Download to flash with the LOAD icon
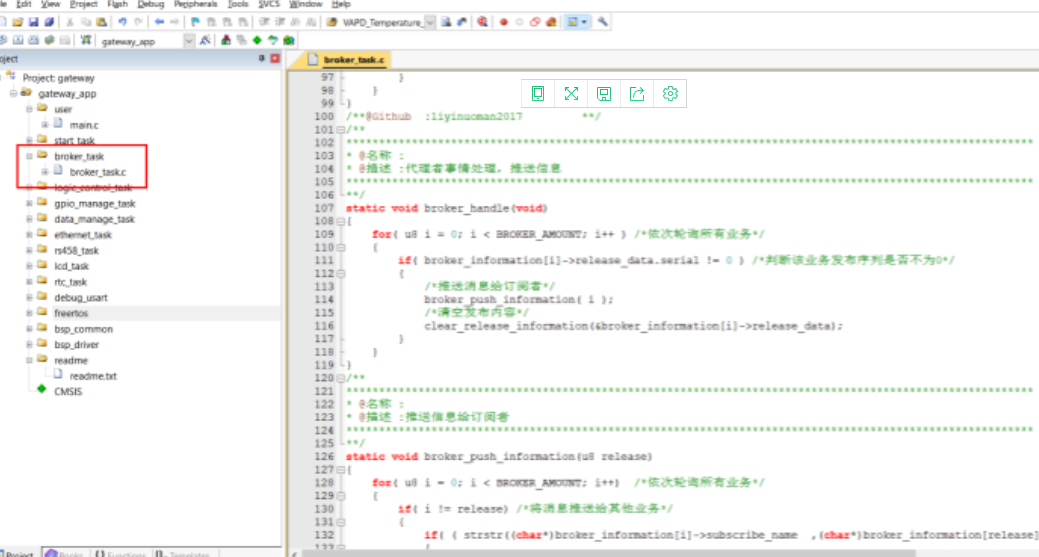The height and width of the screenshot is (557, 1039). pyautogui.click(x=86, y=40)
